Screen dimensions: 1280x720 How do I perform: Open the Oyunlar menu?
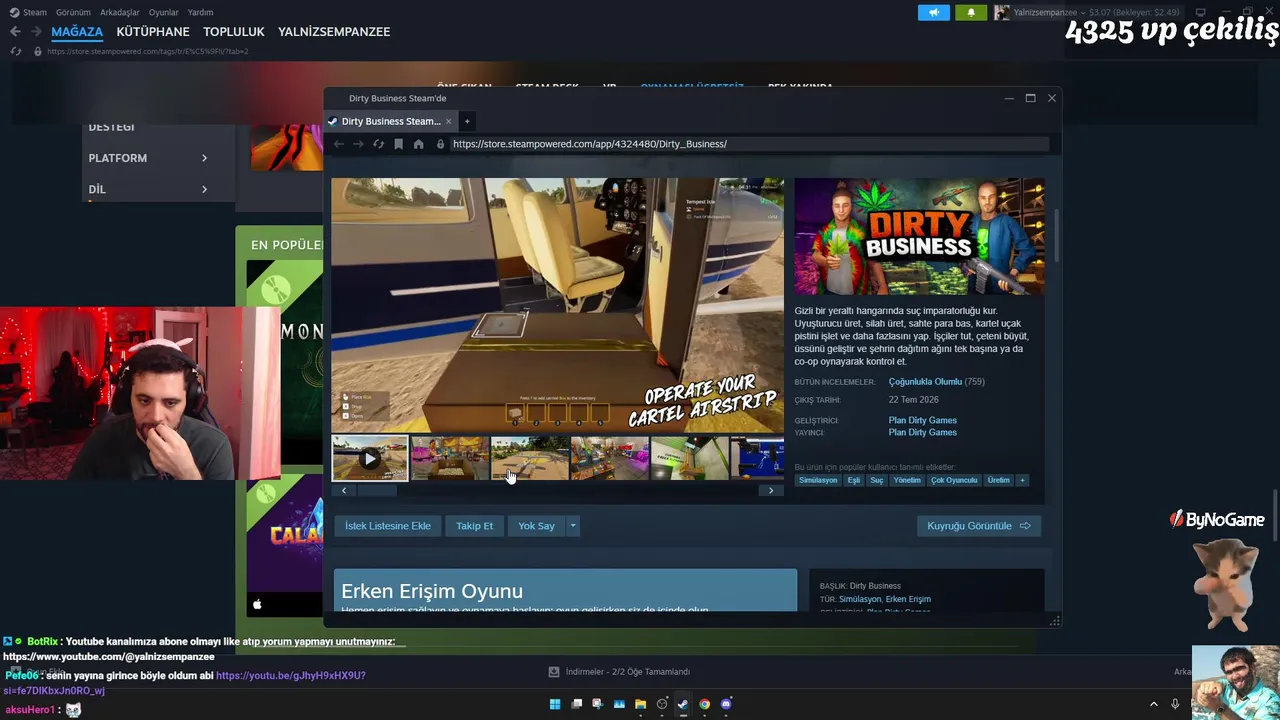tap(164, 12)
